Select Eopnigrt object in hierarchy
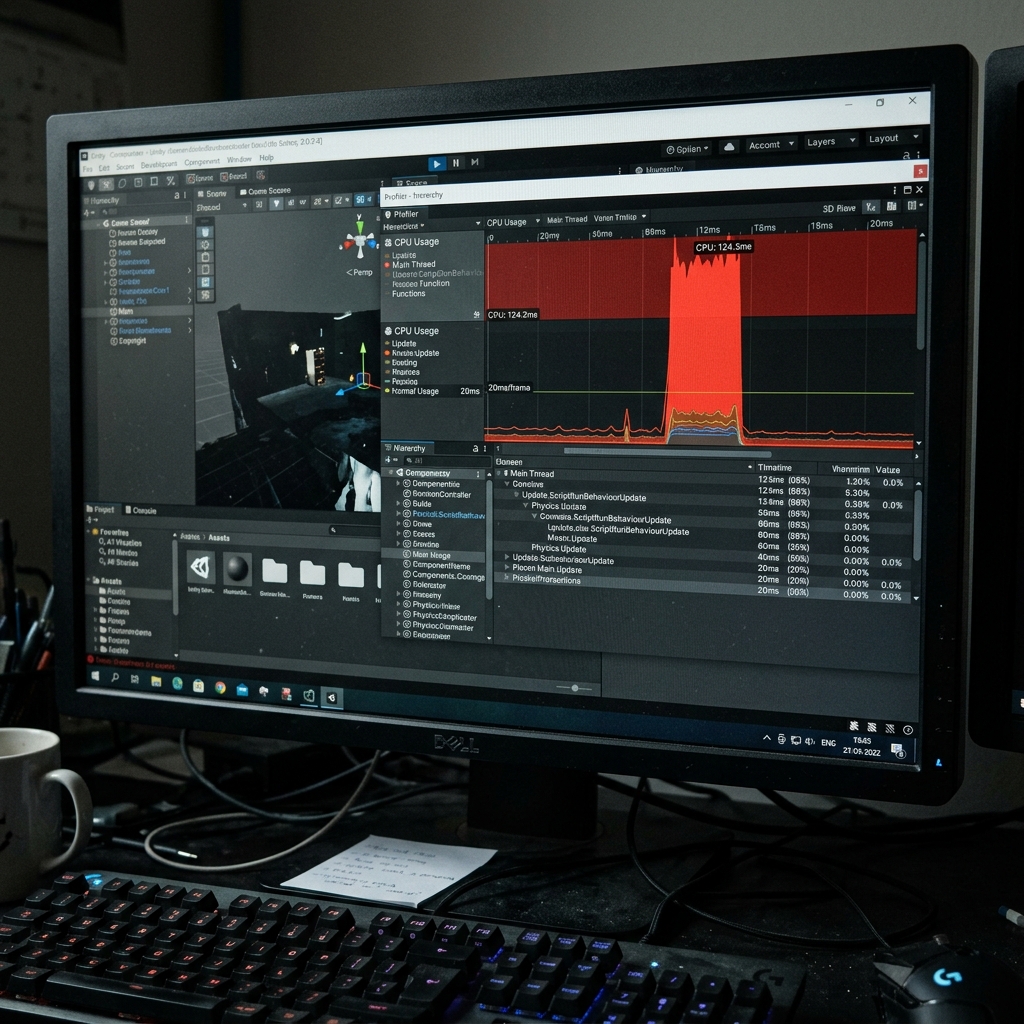The width and height of the screenshot is (1024, 1024). 128,341
